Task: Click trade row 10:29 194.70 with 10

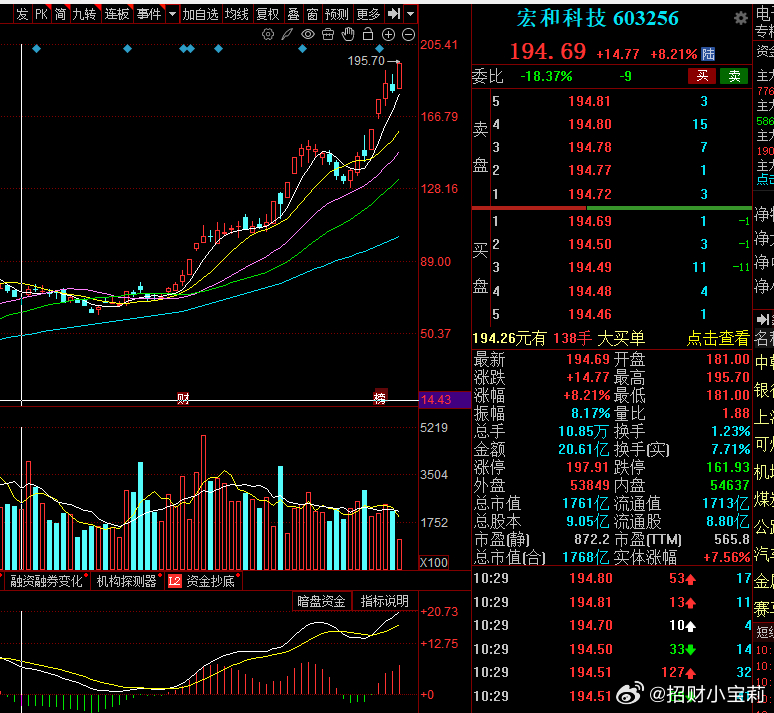Action: (612, 626)
